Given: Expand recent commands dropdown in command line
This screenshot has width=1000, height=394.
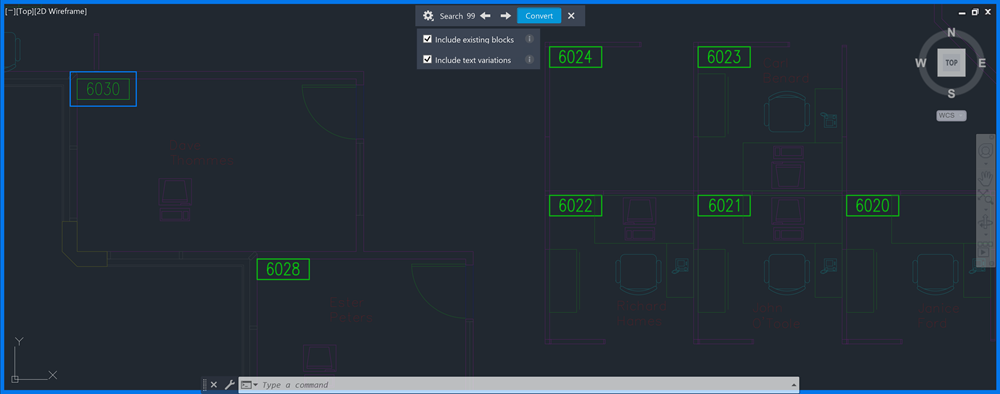Looking at the screenshot, I should (x=249, y=385).
